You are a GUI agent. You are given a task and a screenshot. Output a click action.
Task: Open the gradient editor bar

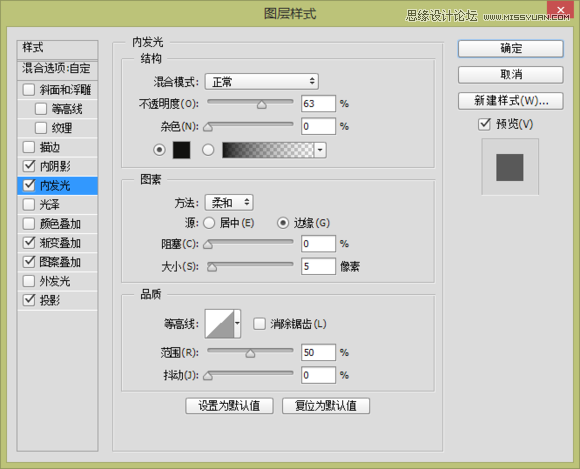click(x=268, y=150)
